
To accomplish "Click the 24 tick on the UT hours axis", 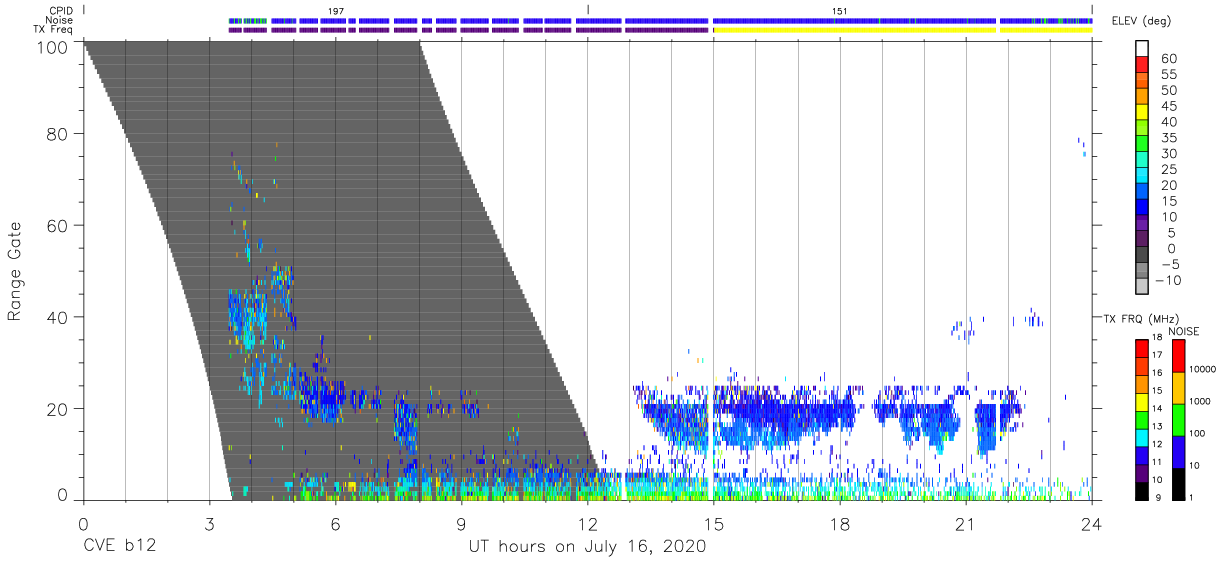I will [1092, 522].
